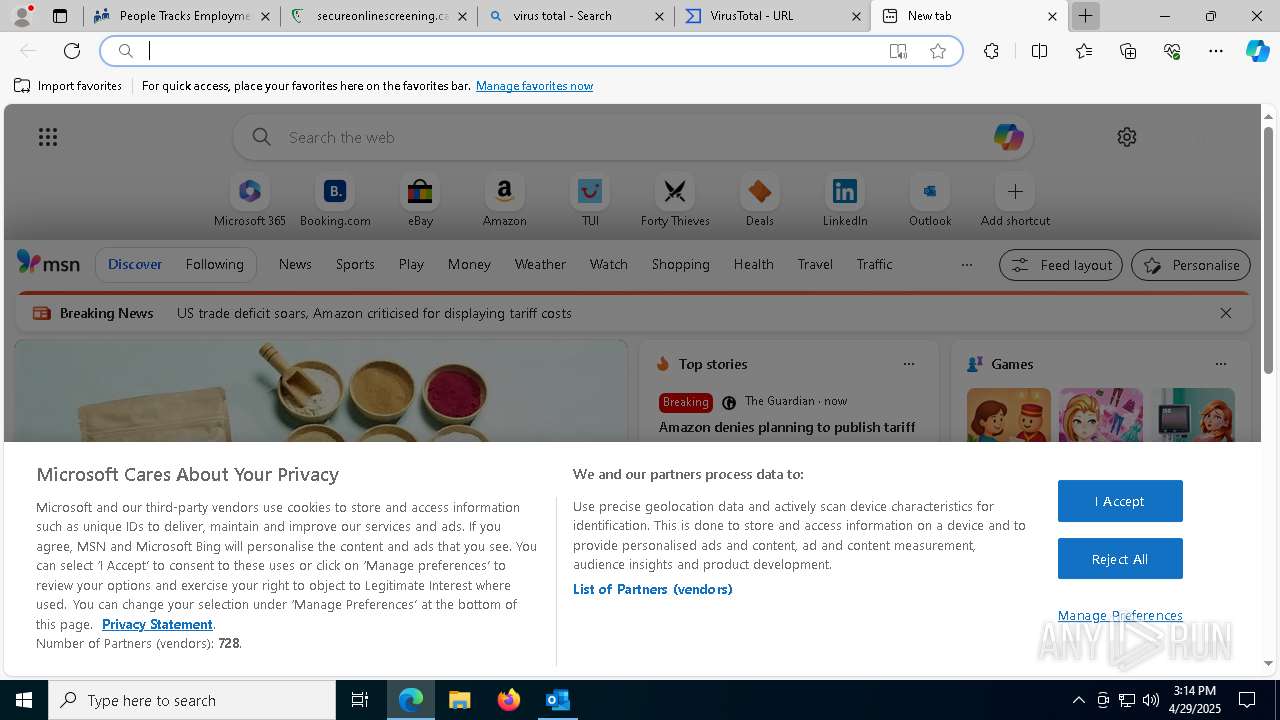Open Feed layout options

coord(1060,265)
